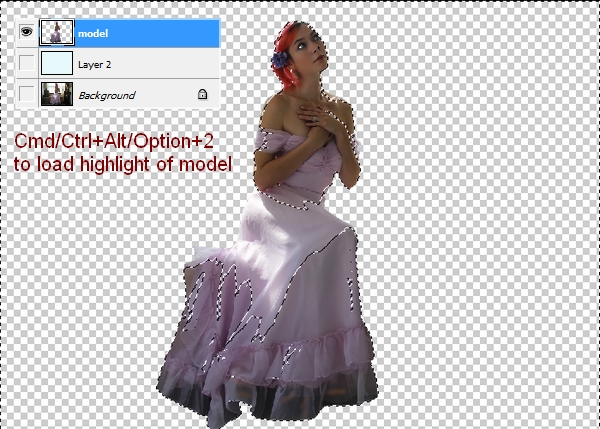Show Layer 2 via its visibility box
Viewport: 600px width, 429px height.
26,63
